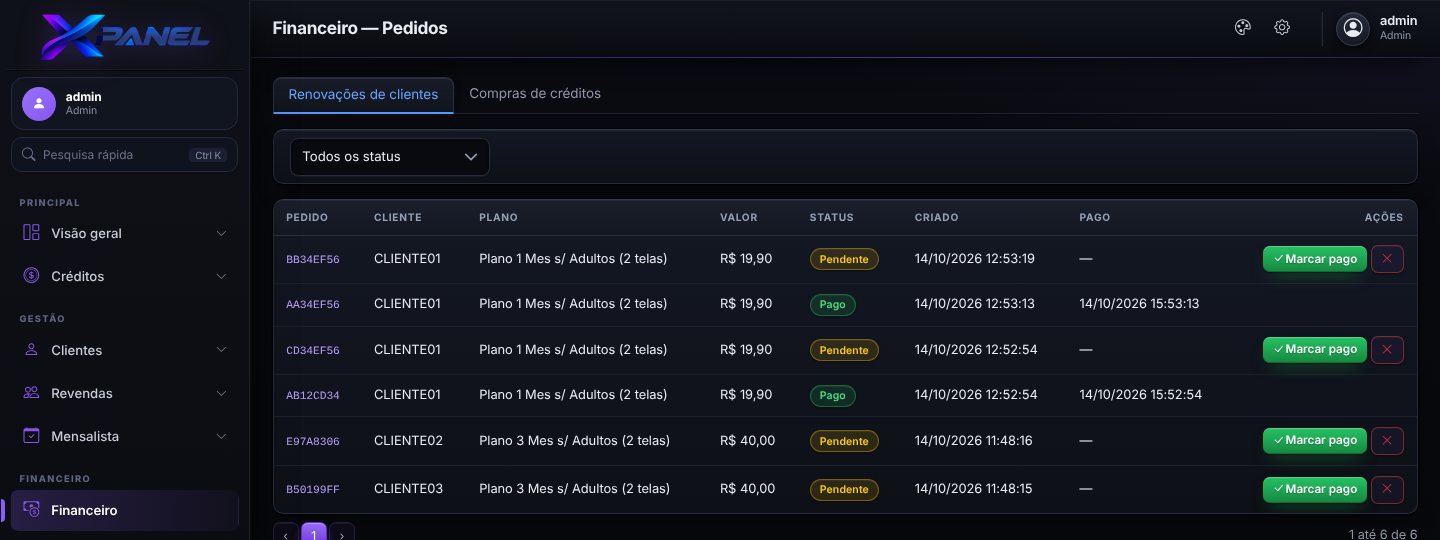Open the settings gear icon
1440x540 pixels.
[1282, 28]
